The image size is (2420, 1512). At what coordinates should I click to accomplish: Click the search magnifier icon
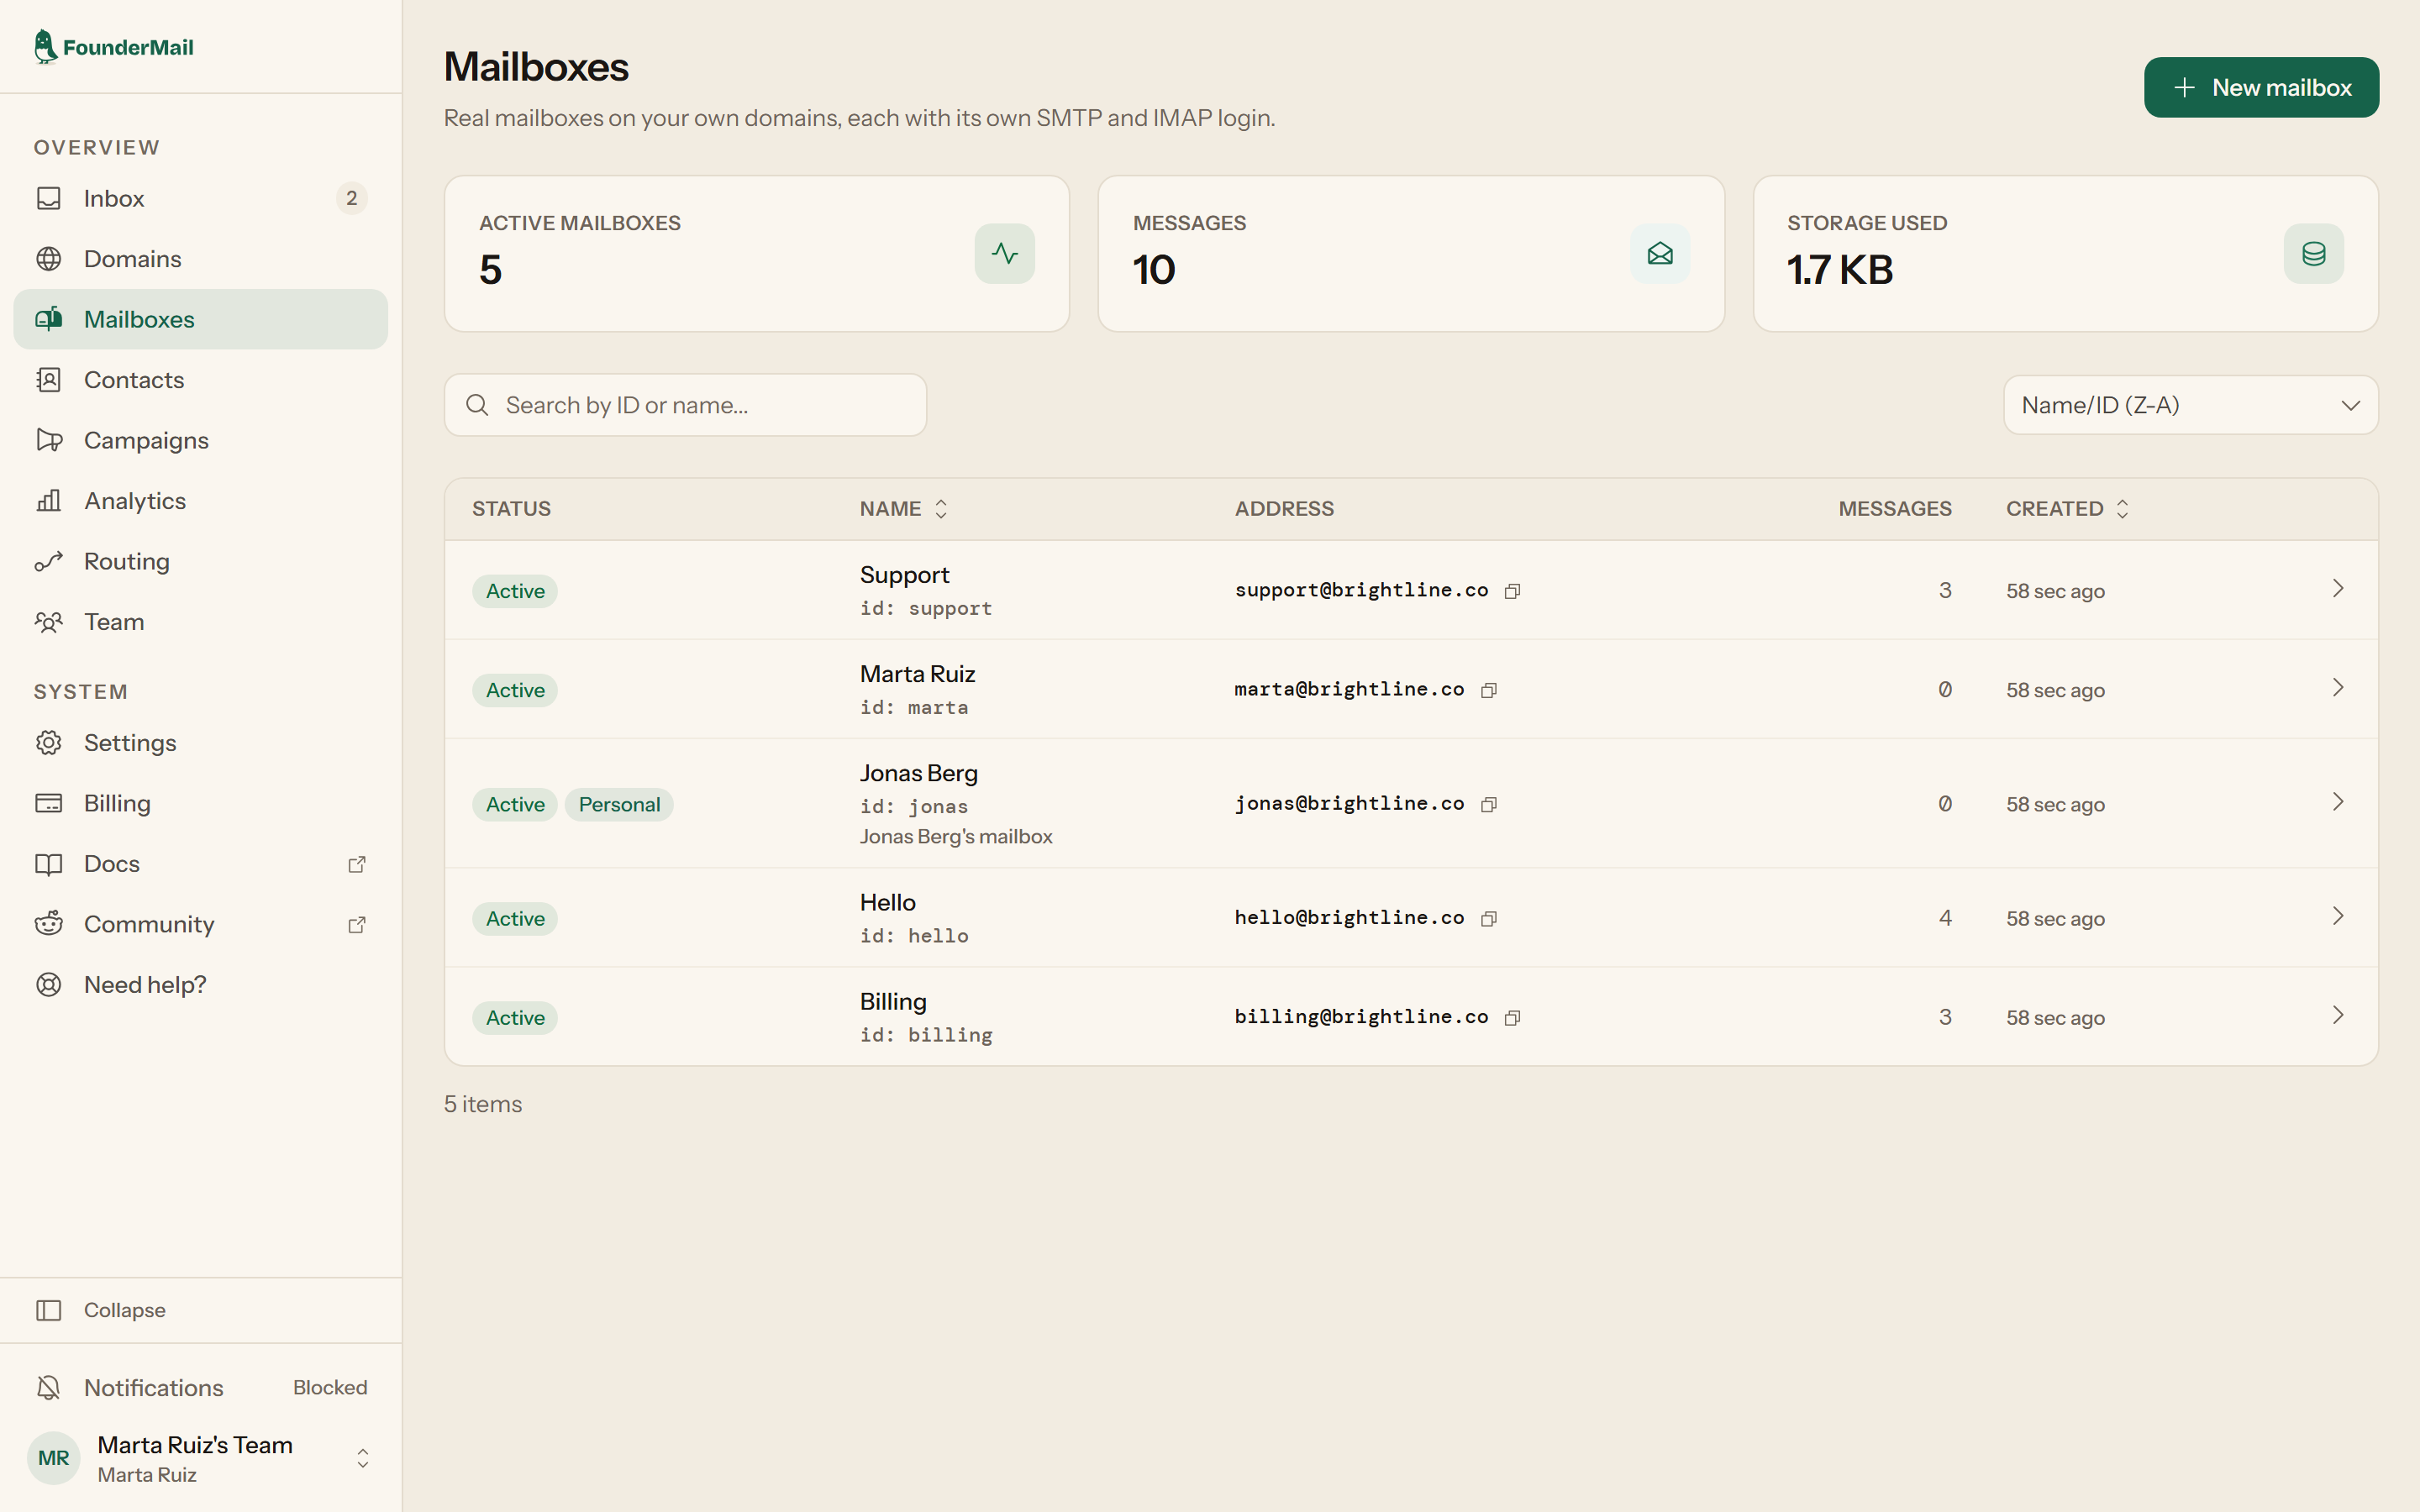click(477, 405)
